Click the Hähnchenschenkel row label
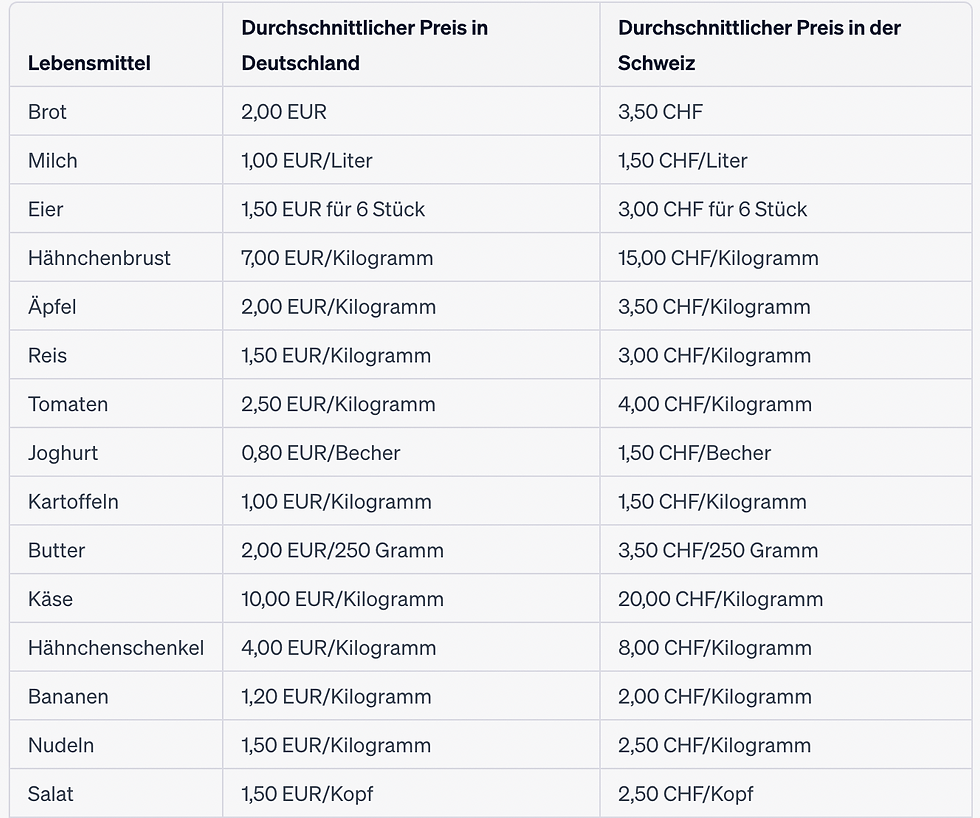 point(116,648)
